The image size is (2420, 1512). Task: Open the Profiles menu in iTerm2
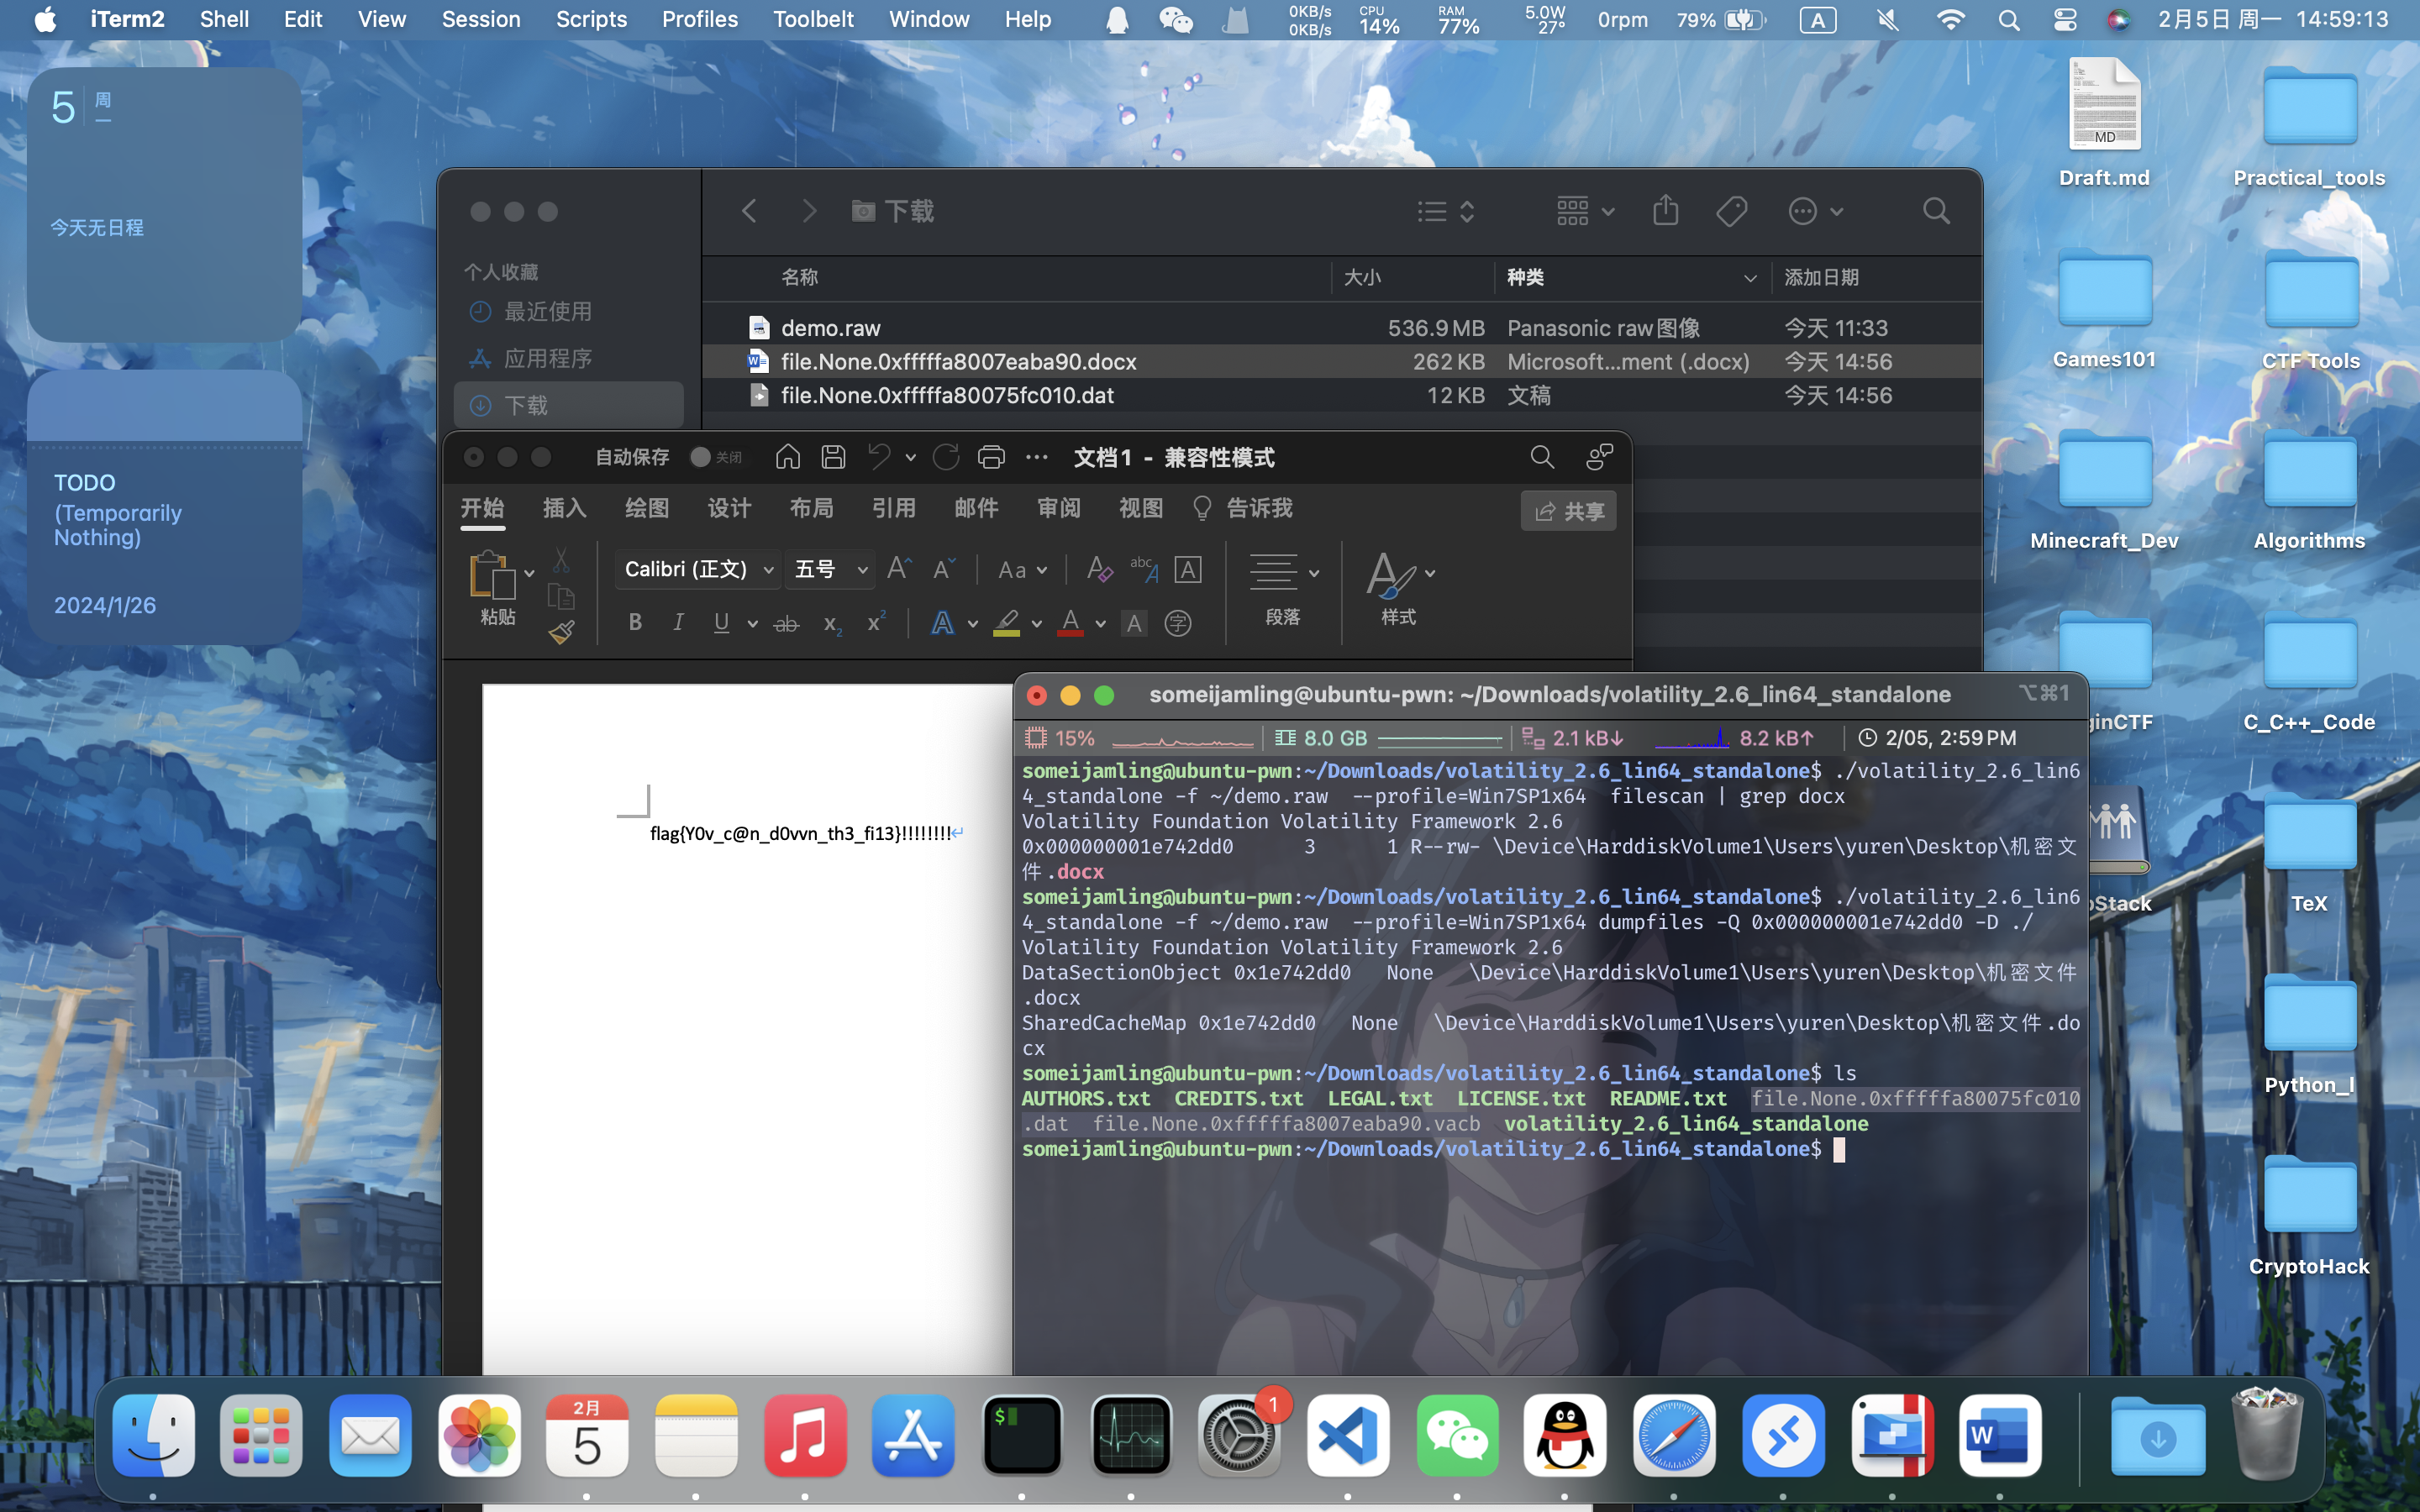(x=699, y=19)
